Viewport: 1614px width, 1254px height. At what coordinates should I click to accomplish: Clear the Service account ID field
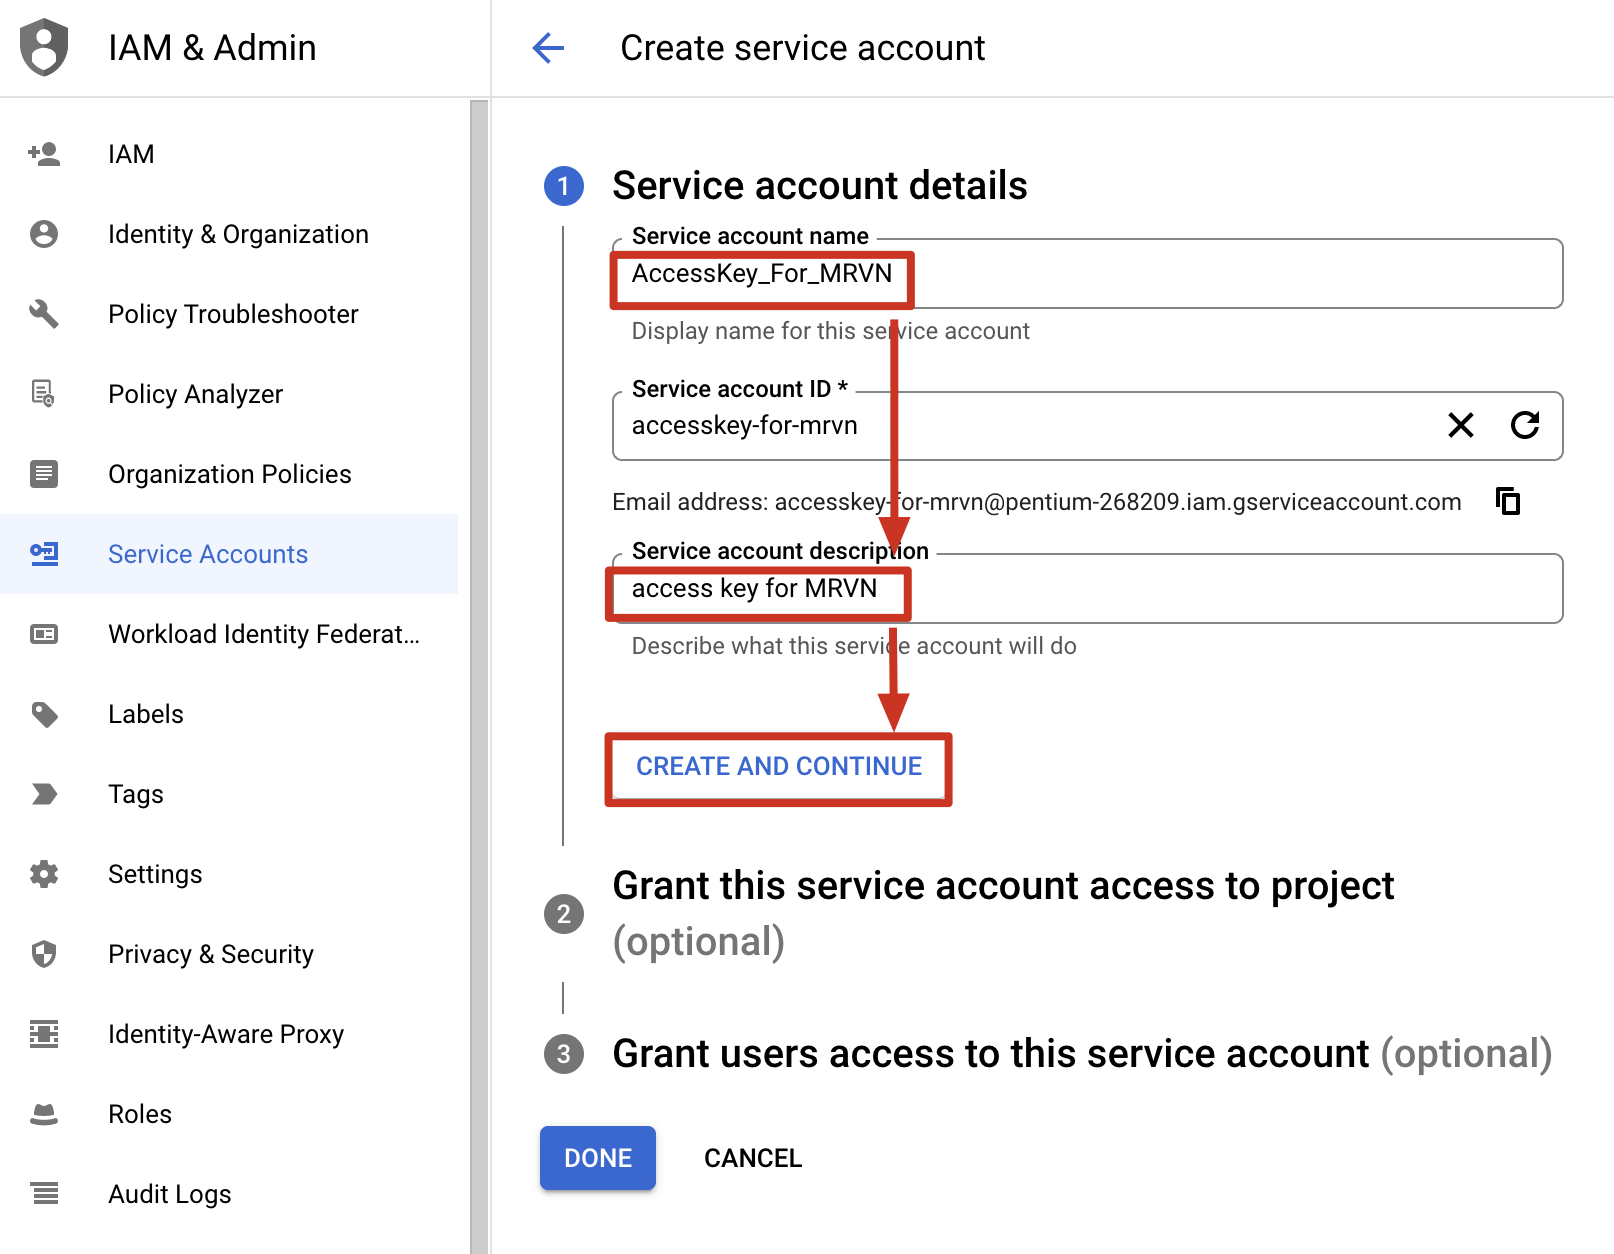(x=1461, y=425)
